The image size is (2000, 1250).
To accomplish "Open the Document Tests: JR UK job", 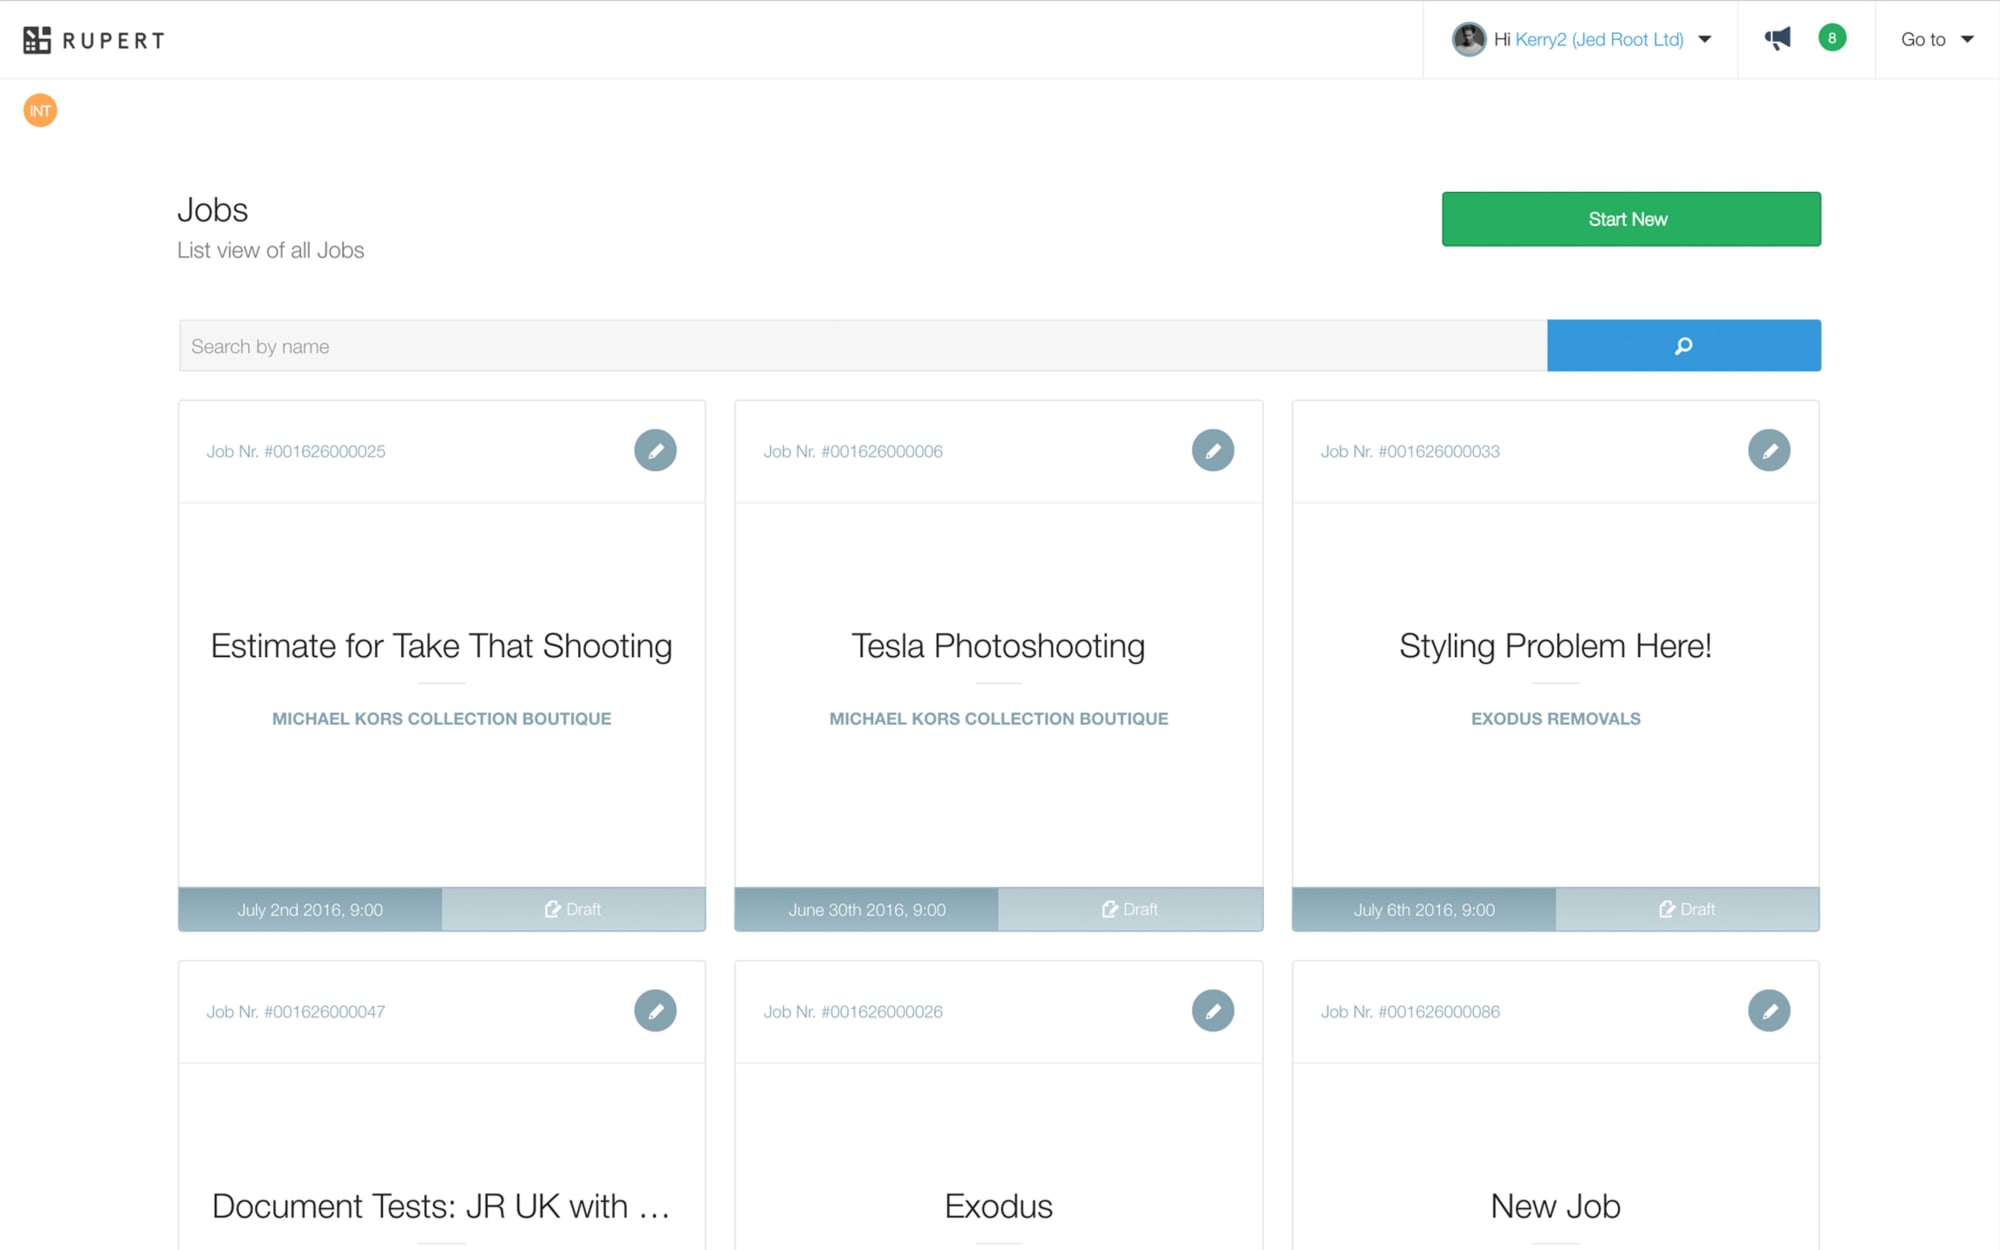I will (x=441, y=1206).
